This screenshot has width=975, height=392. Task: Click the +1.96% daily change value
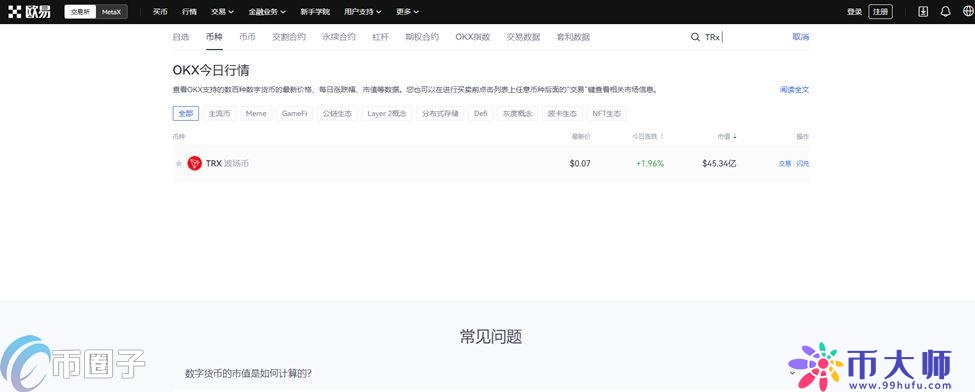pos(650,164)
